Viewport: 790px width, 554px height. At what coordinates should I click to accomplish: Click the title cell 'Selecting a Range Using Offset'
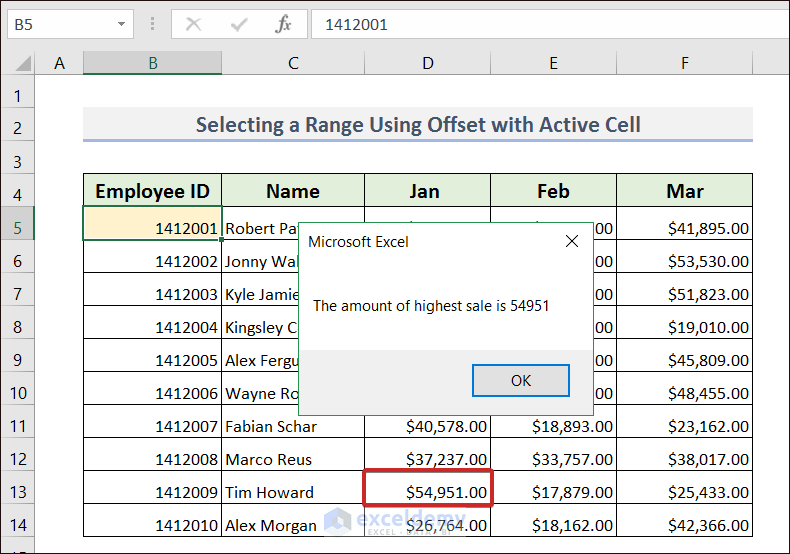pos(418,124)
